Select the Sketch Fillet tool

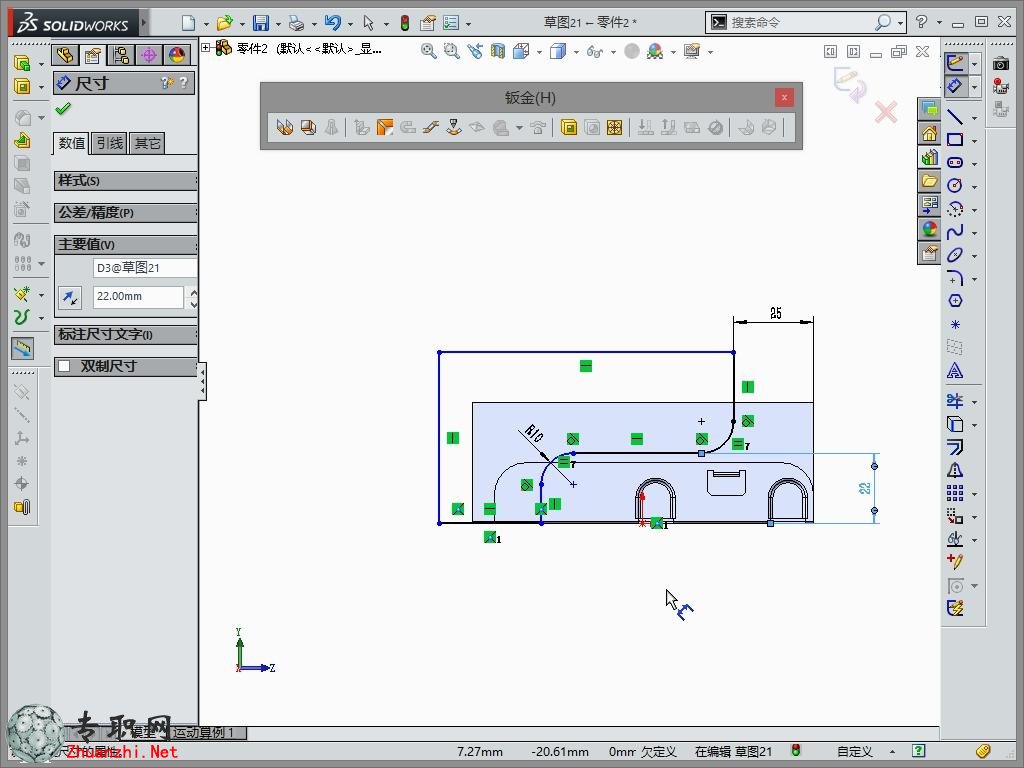(x=955, y=278)
